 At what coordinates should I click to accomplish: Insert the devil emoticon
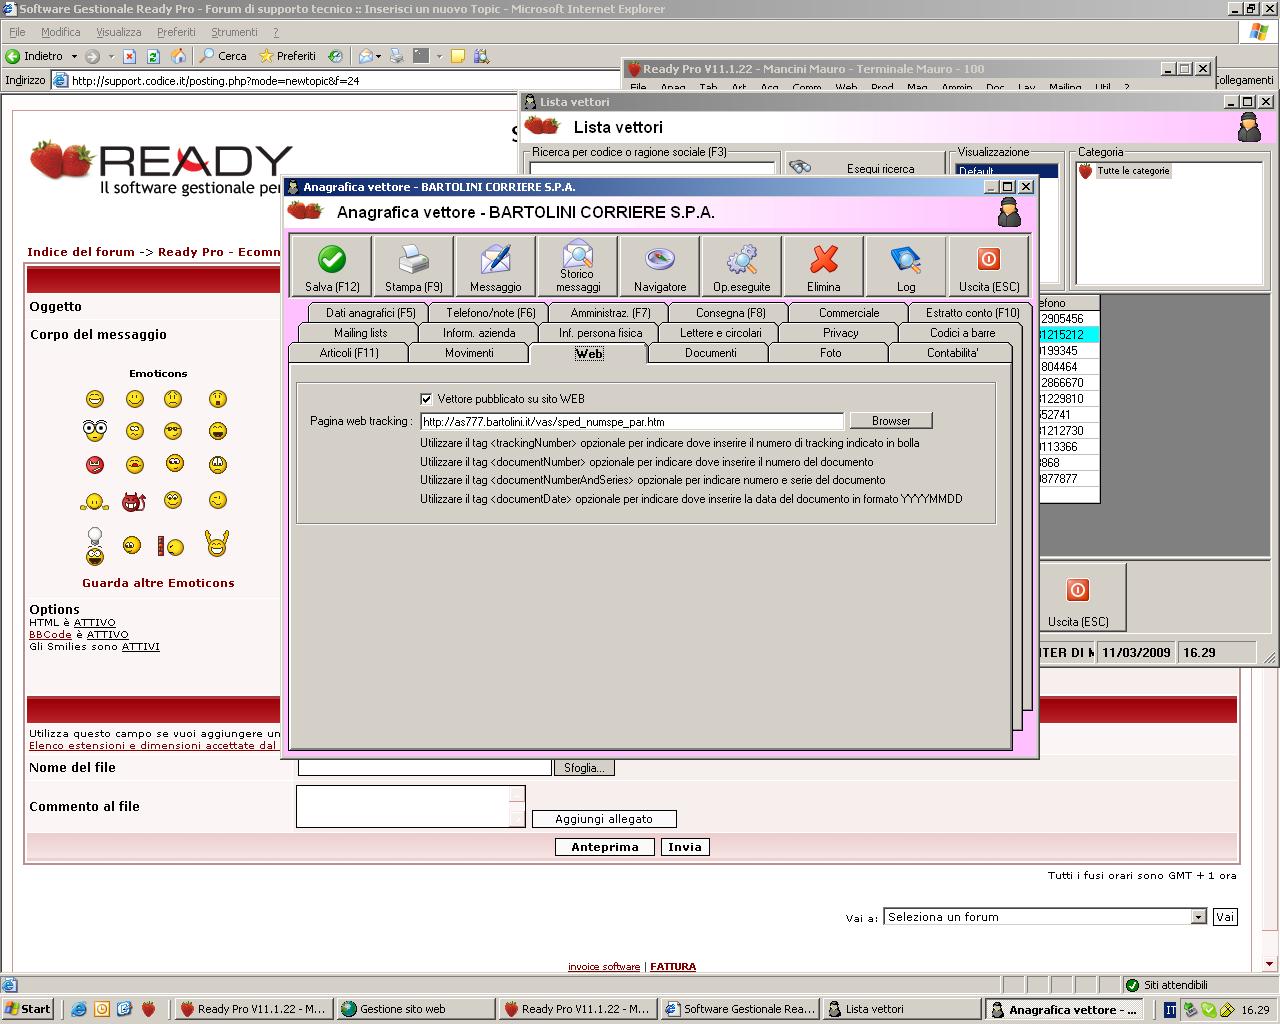tap(134, 501)
